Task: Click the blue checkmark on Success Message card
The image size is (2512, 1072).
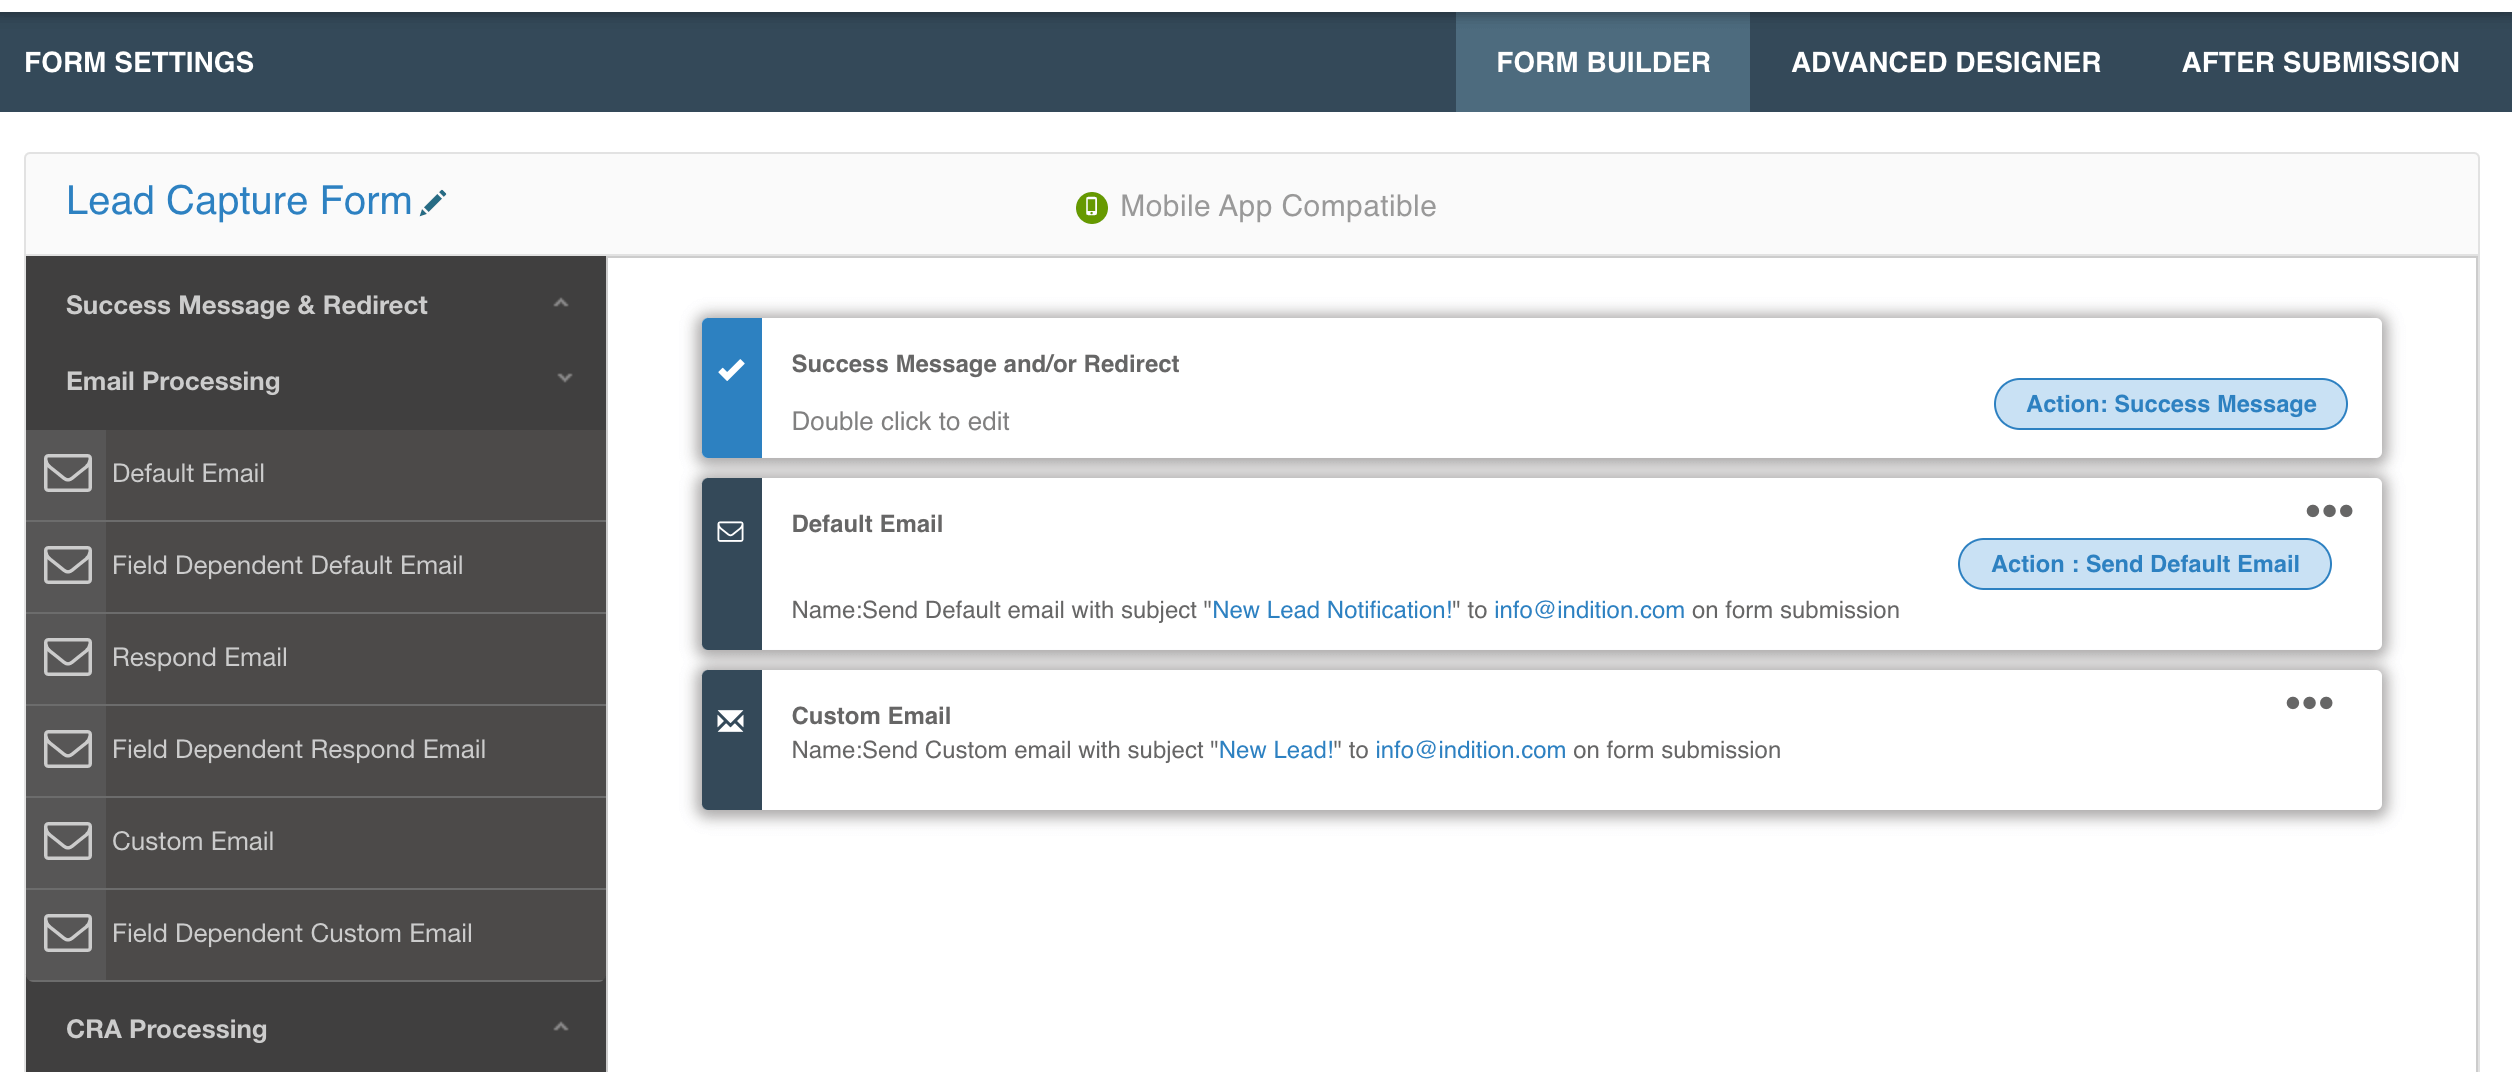Action: pyautogui.click(x=731, y=370)
